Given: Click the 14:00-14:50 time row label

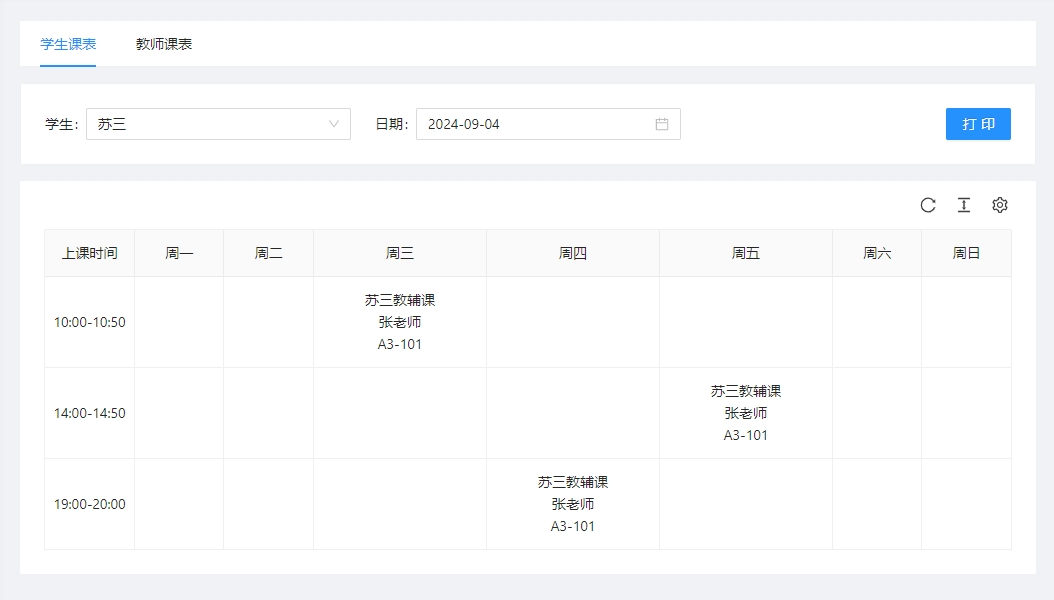Looking at the screenshot, I should (90, 413).
